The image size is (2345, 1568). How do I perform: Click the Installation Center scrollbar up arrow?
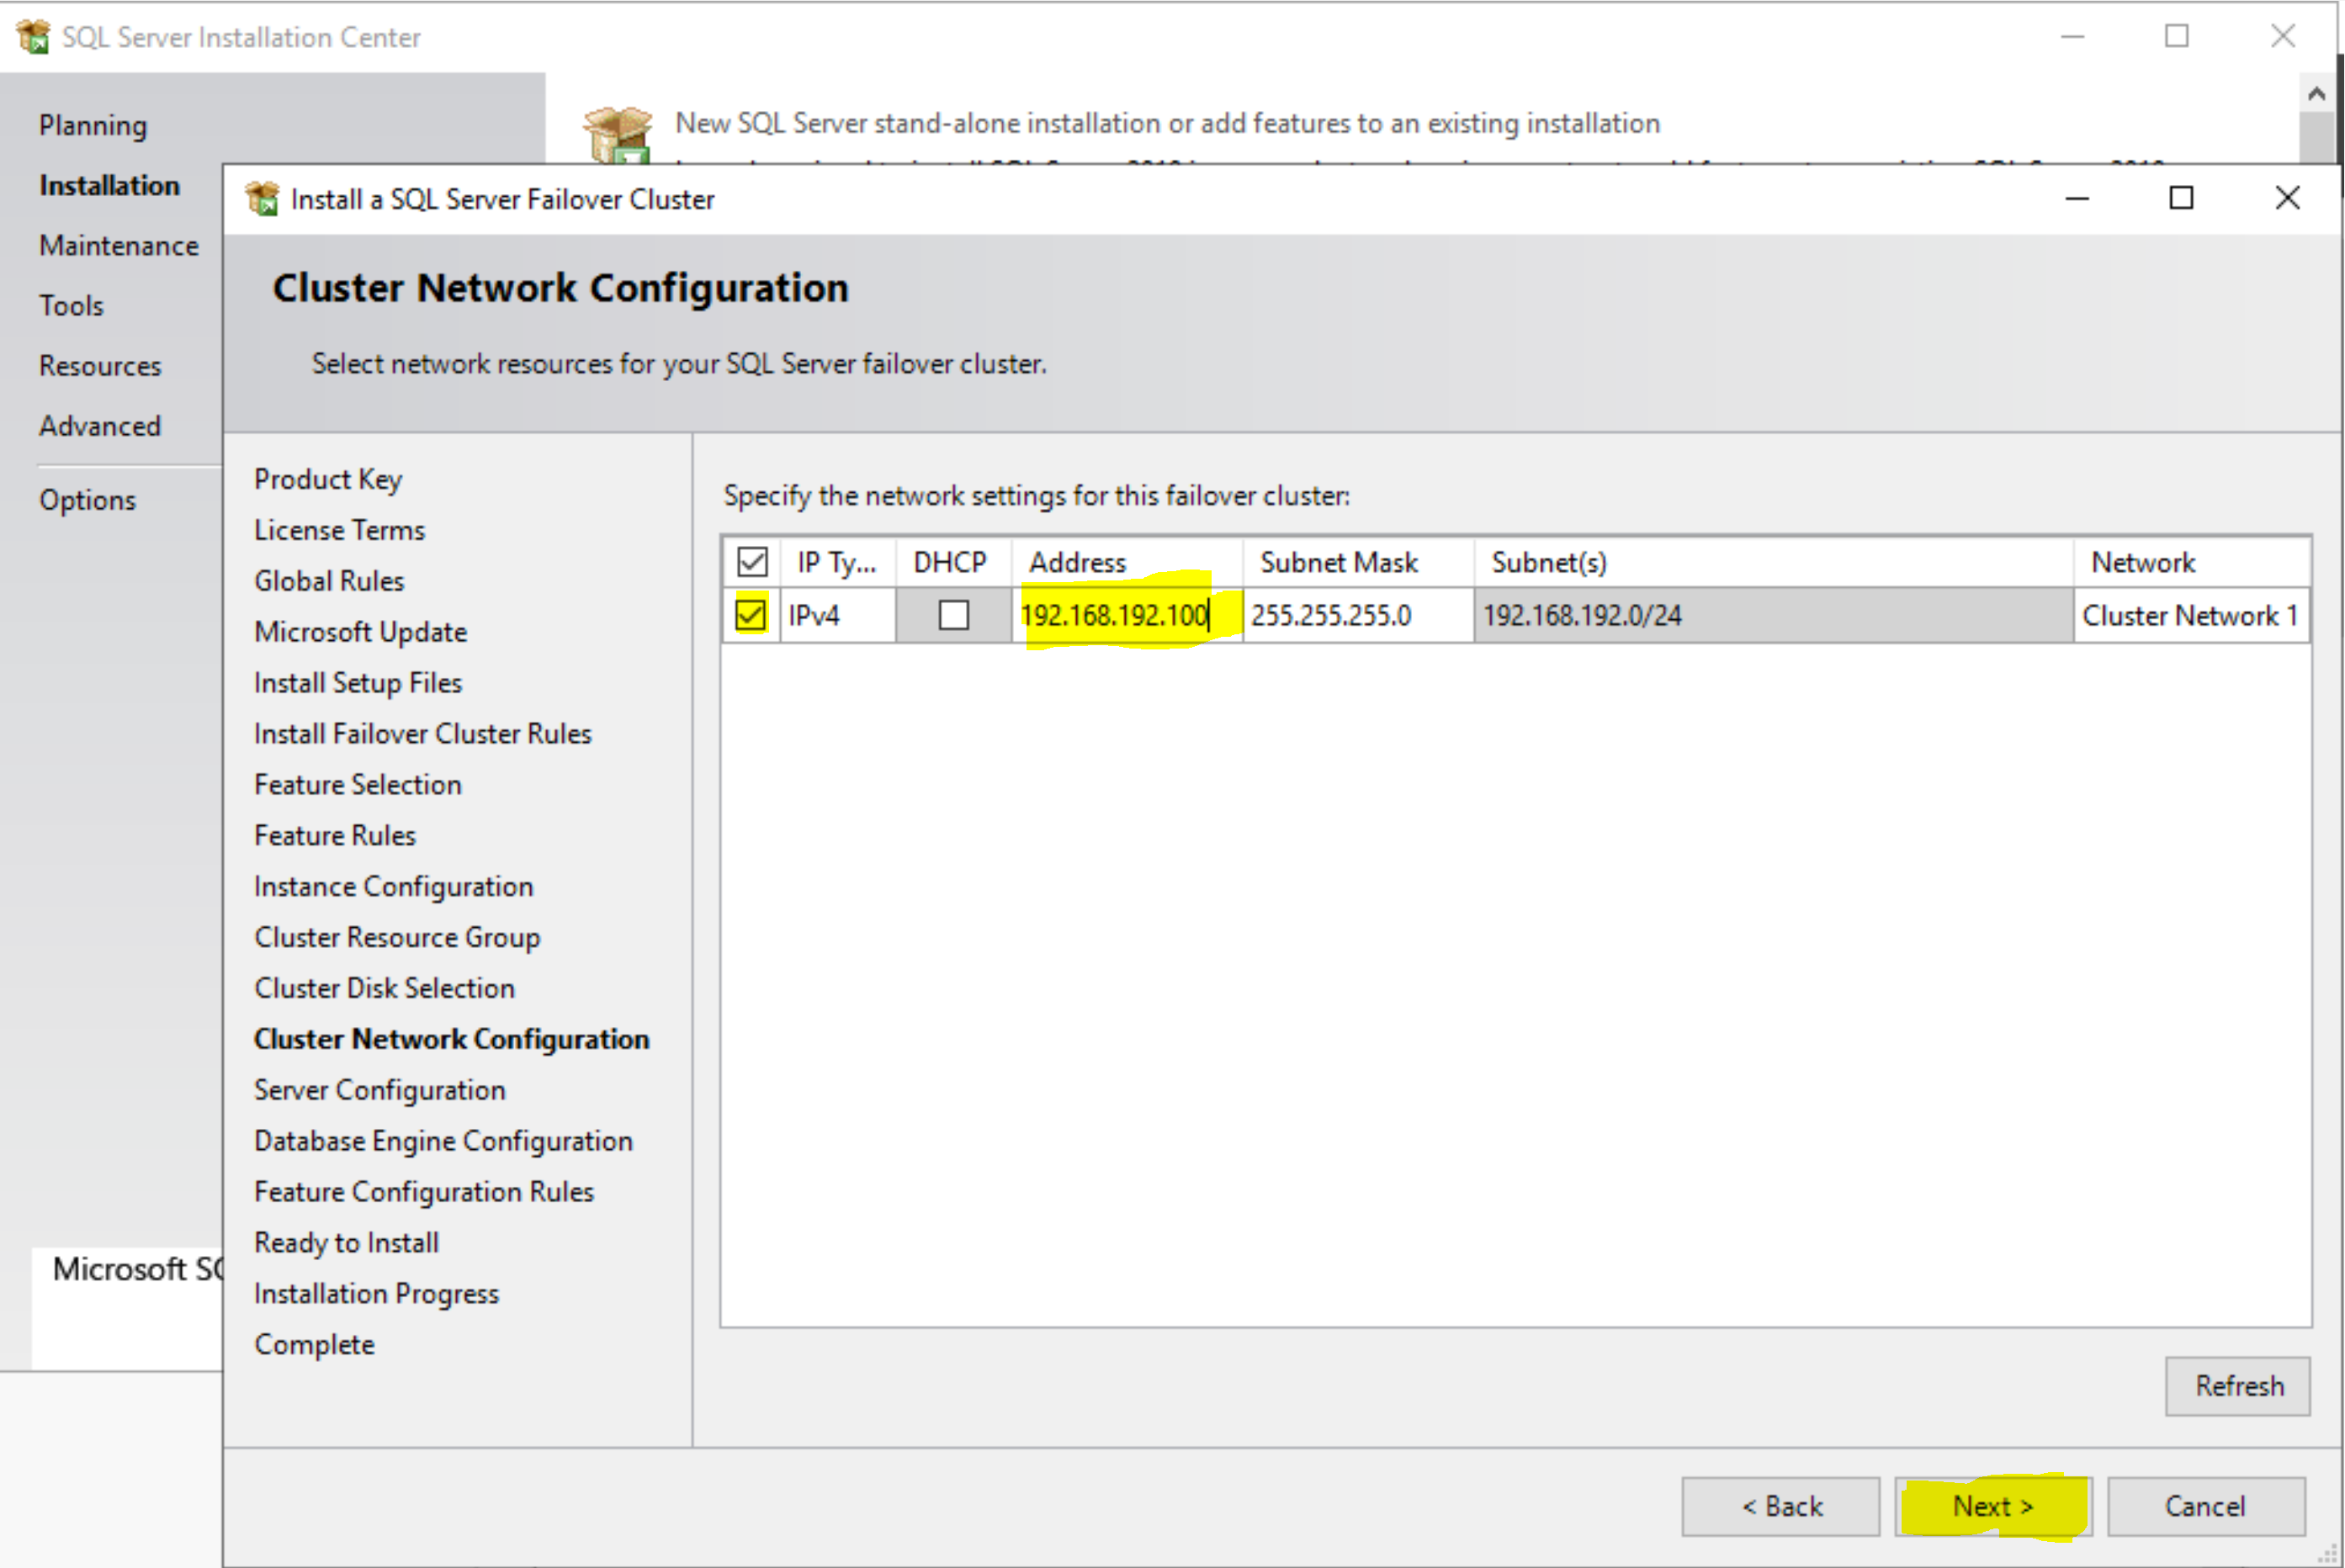pos(2316,94)
